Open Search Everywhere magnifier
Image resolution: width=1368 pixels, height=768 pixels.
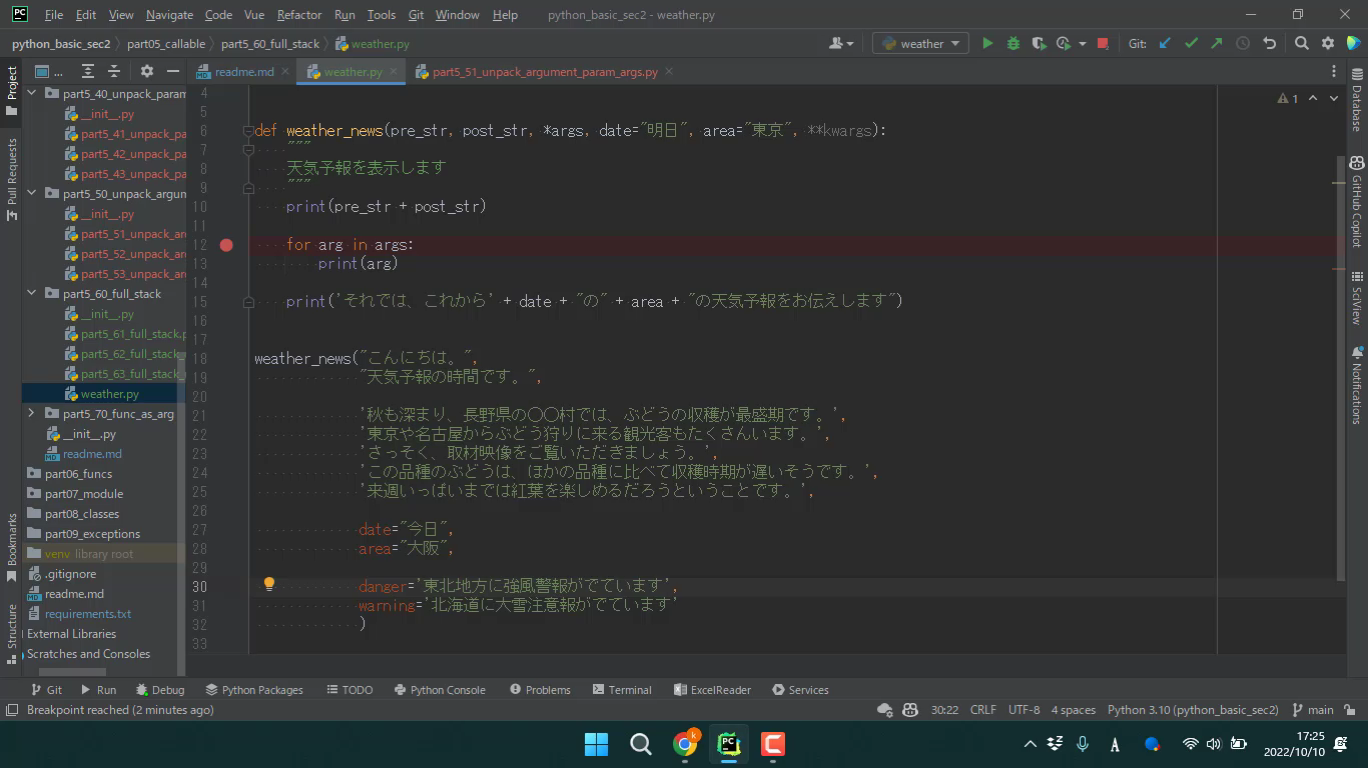[x=1301, y=43]
